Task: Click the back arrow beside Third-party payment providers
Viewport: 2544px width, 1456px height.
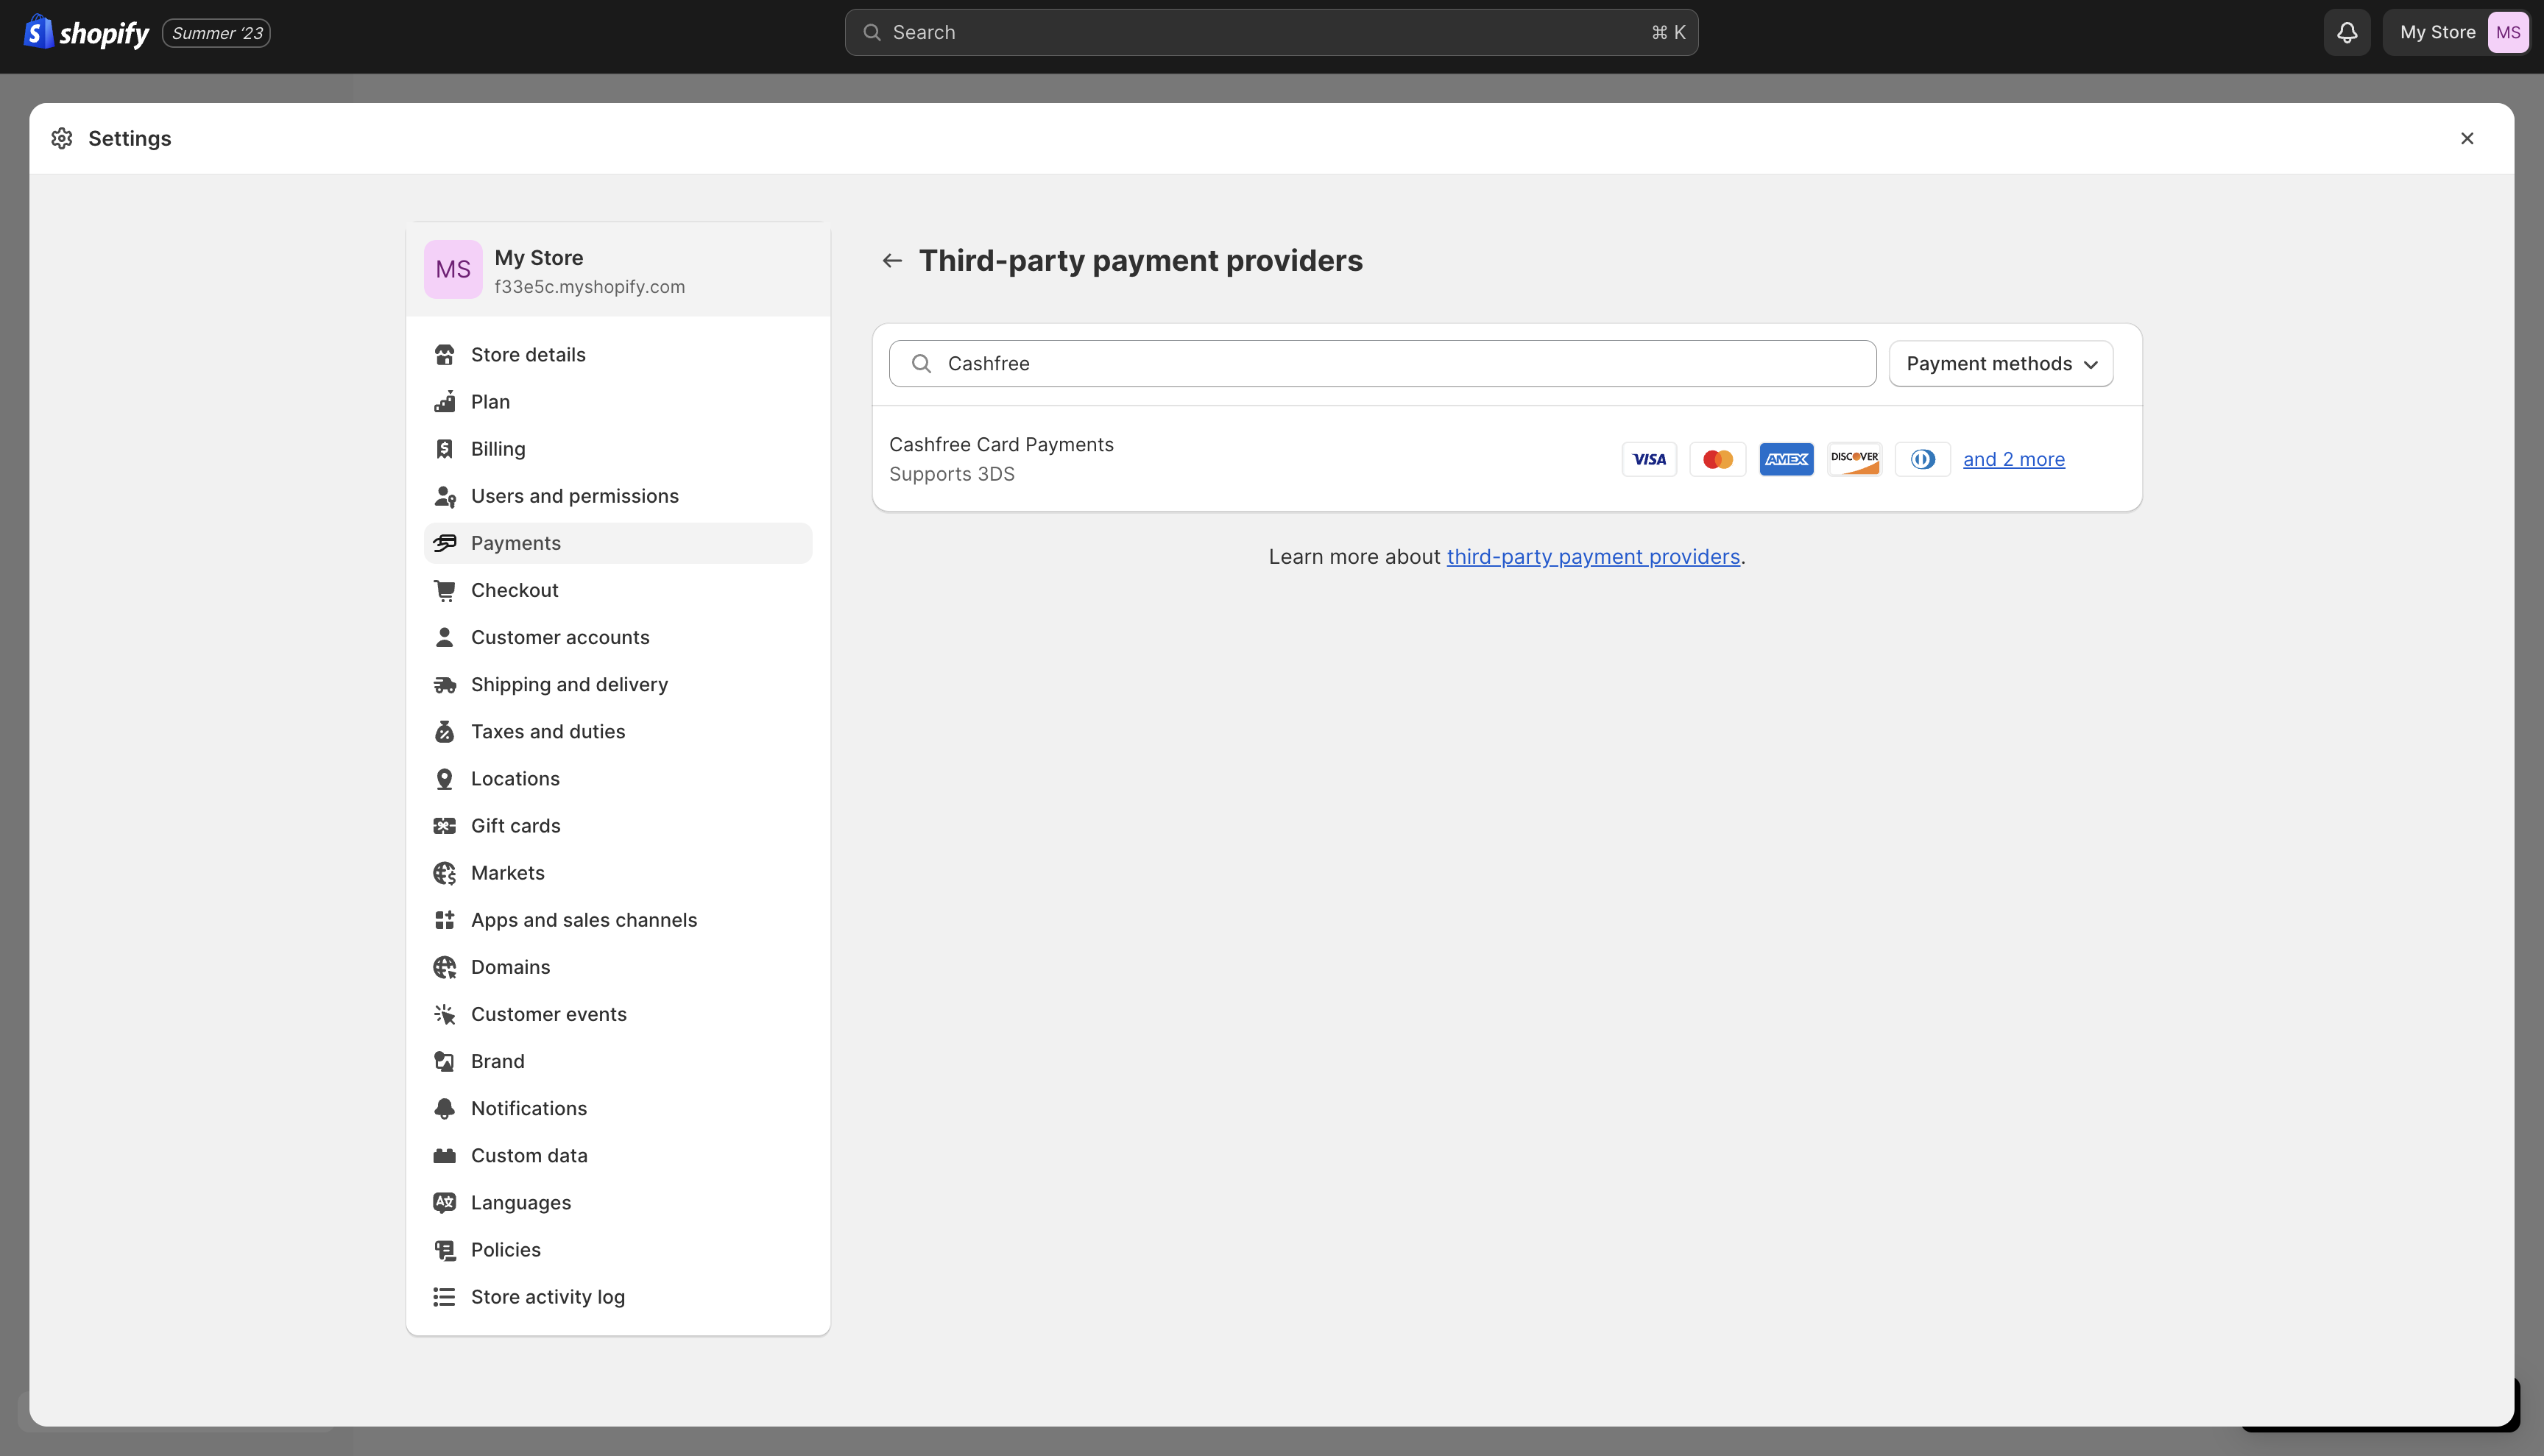Action: 892,261
